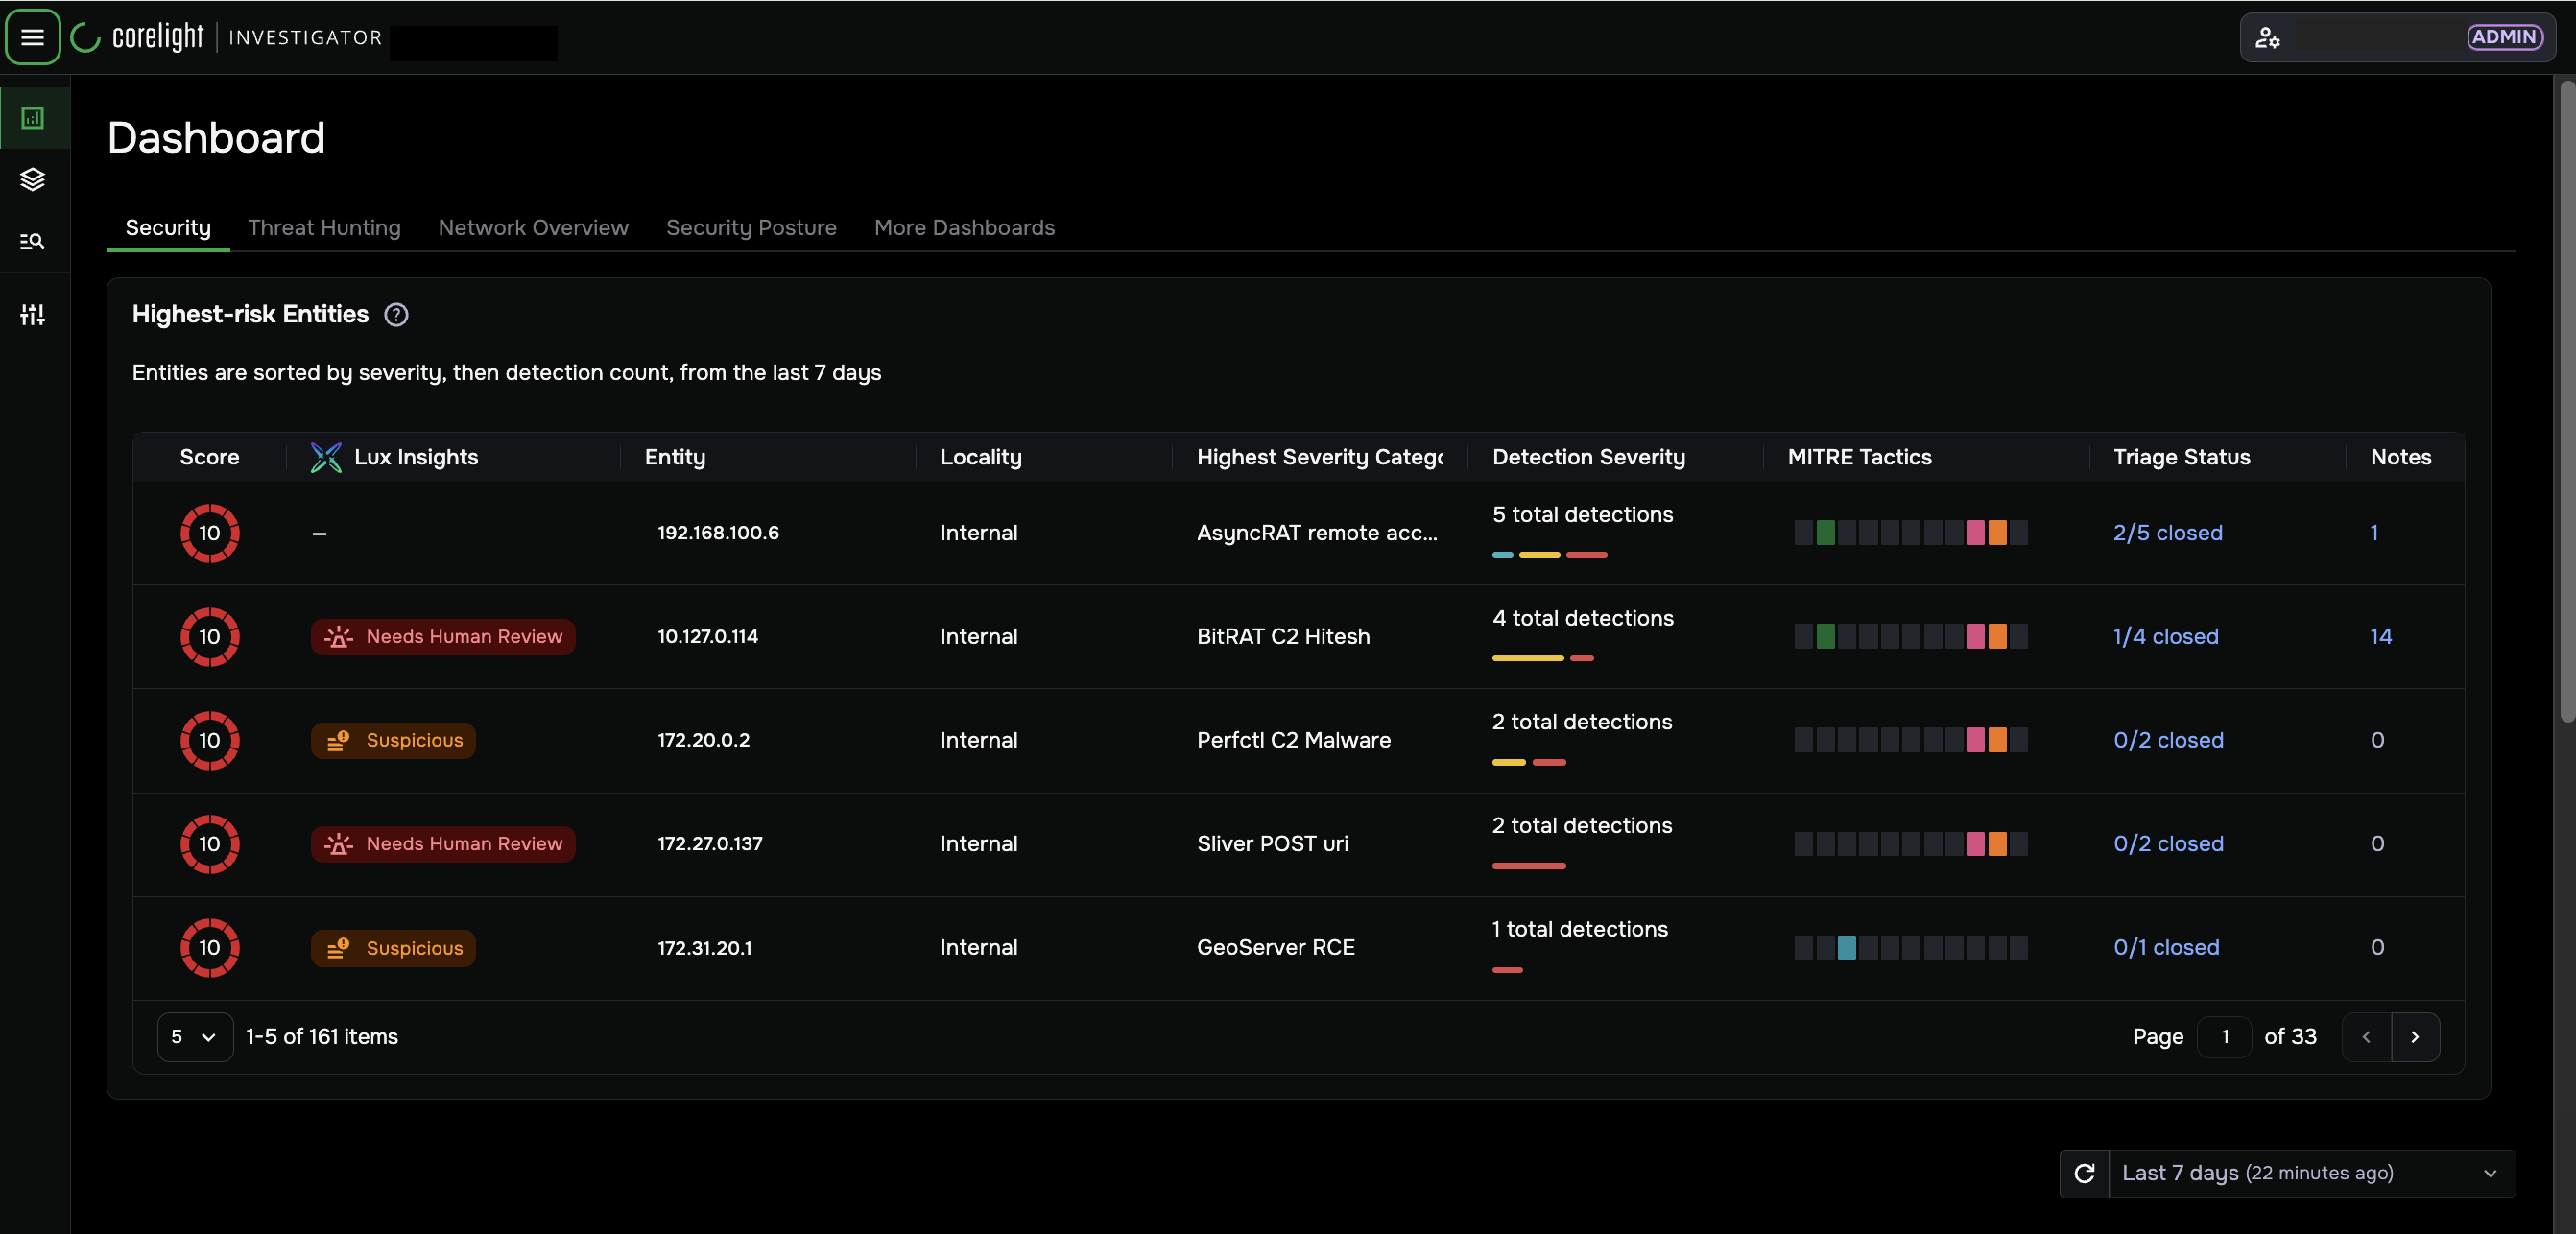Viewport: 2576px width, 1234px height.
Task: Click the AsyncRAT remote acc... category
Action: pos(1317,533)
